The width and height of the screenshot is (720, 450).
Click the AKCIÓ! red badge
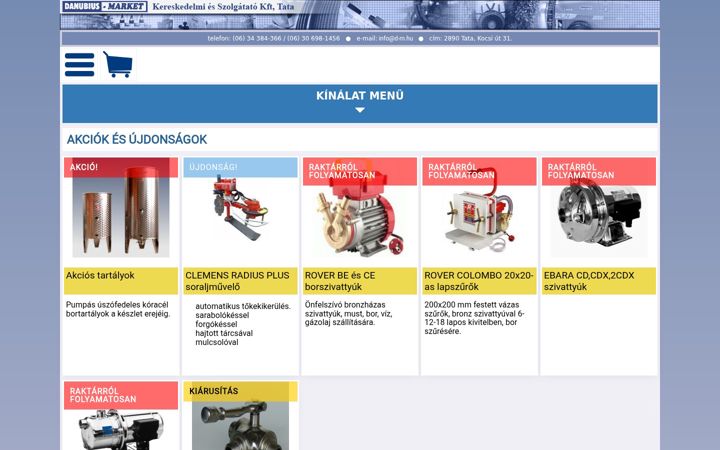[x=121, y=167]
